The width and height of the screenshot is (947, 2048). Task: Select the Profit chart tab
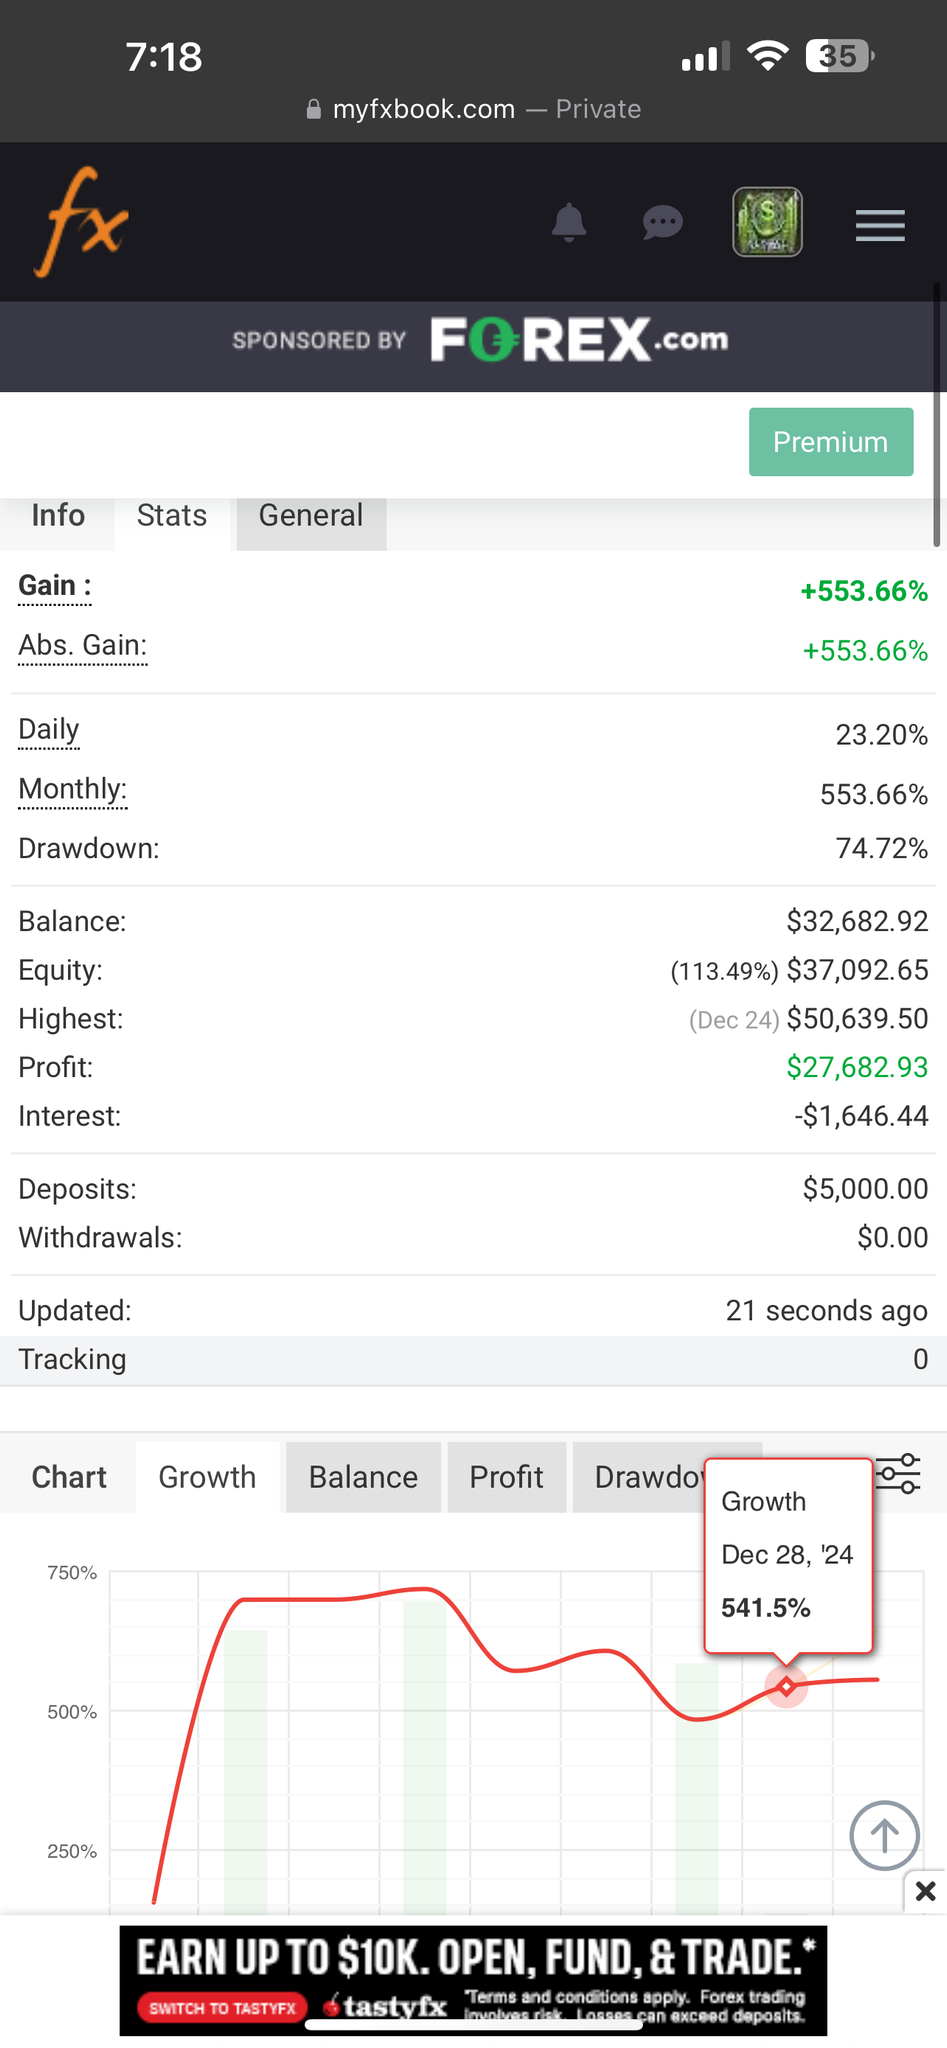tap(506, 1477)
